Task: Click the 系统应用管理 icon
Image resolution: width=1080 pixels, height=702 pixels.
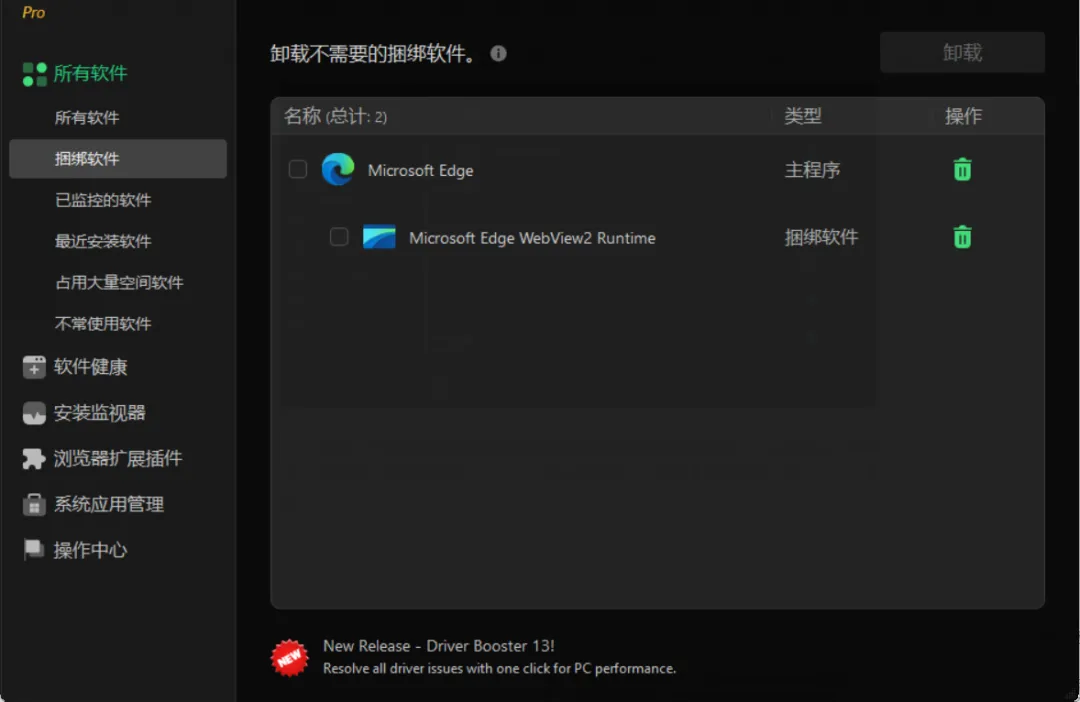Action: click(x=34, y=504)
